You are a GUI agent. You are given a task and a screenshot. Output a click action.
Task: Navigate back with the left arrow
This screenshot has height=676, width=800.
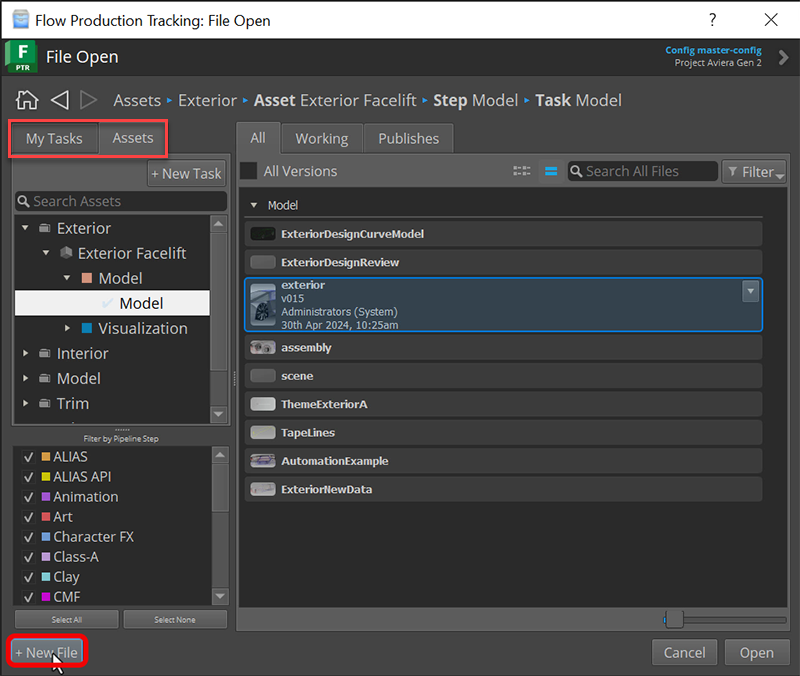click(60, 100)
